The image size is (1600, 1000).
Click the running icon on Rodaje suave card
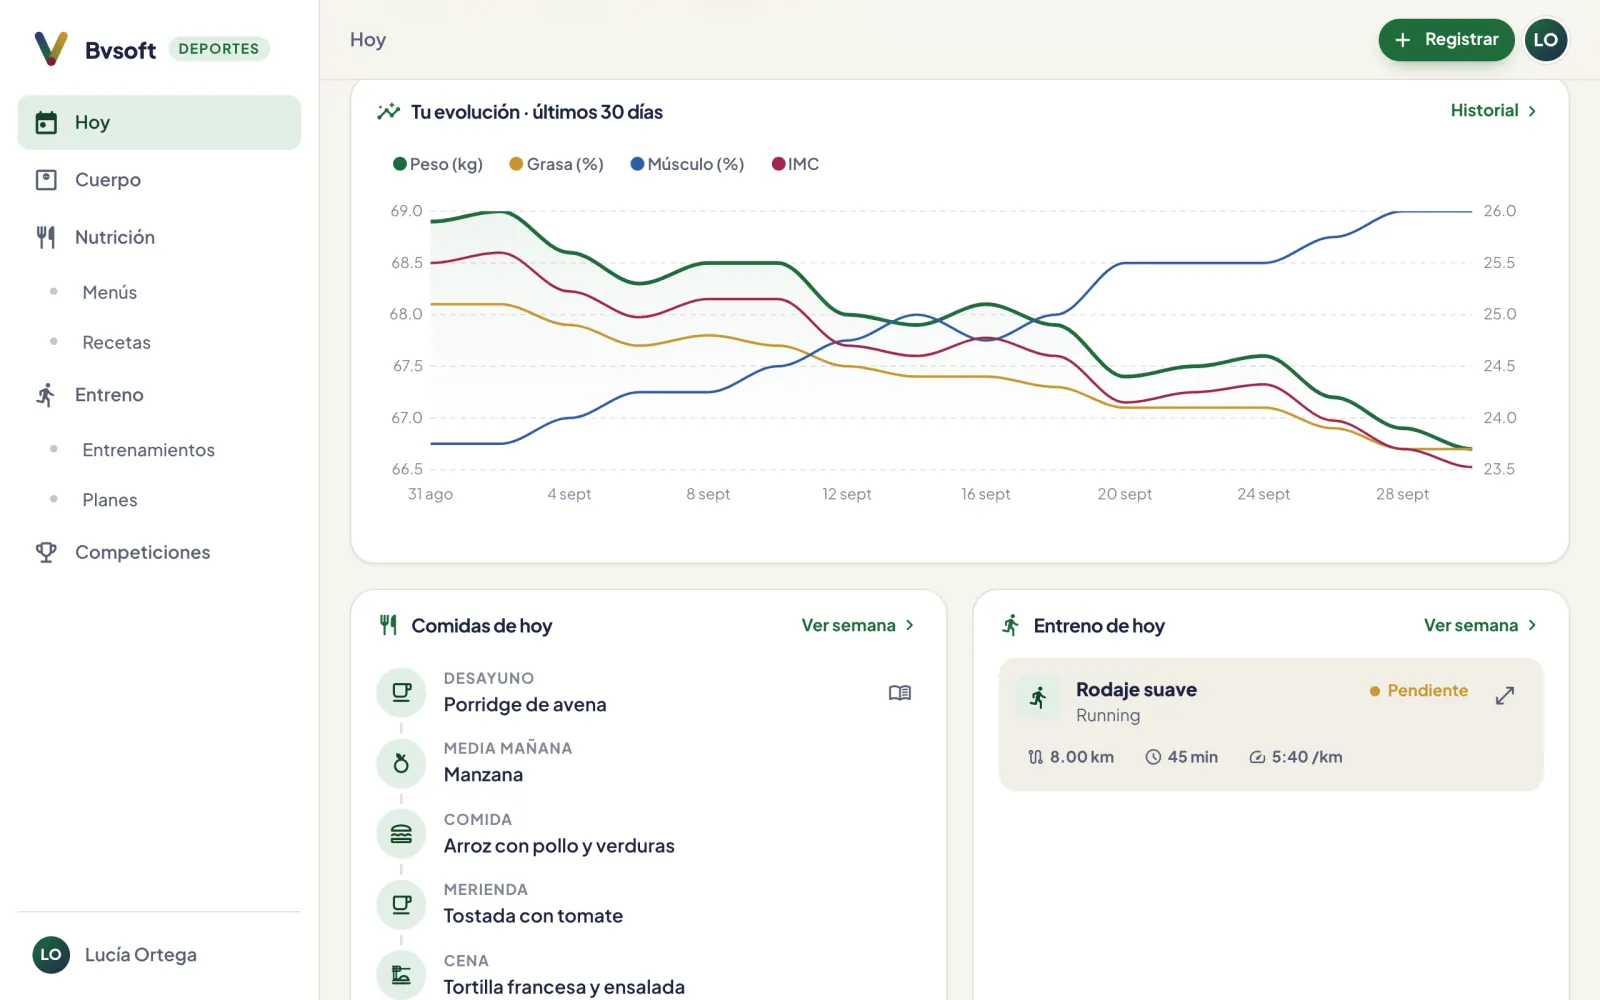pos(1039,698)
